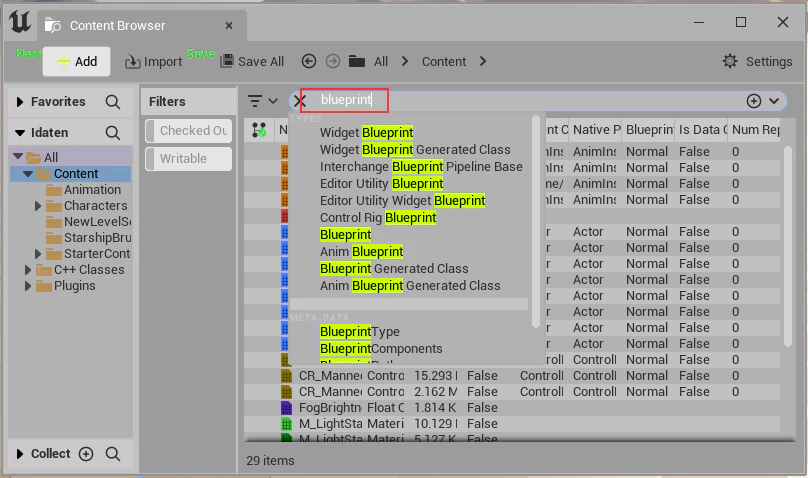The image size is (808, 478).
Task: Choose the plain Blueprint suggestion
Action: click(345, 235)
